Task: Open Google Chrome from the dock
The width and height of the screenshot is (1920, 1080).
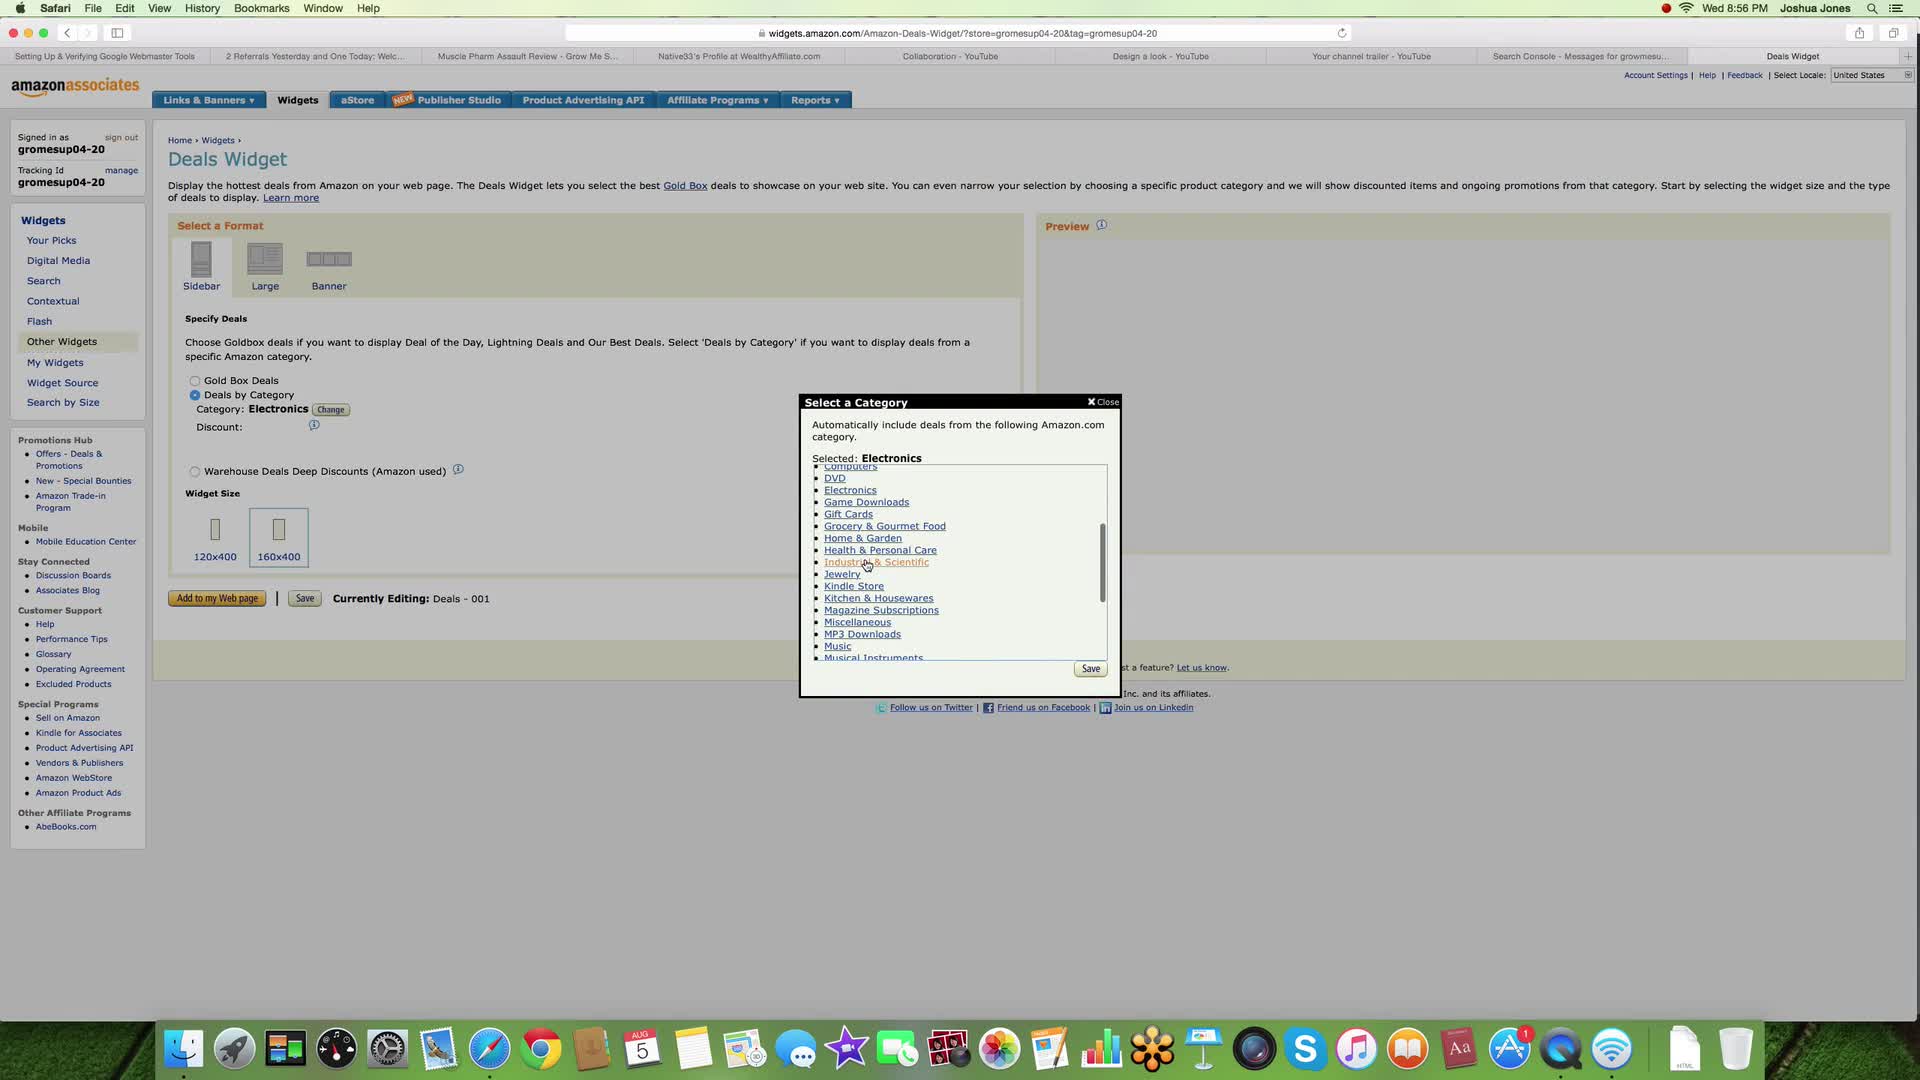Action: (x=541, y=1049)
